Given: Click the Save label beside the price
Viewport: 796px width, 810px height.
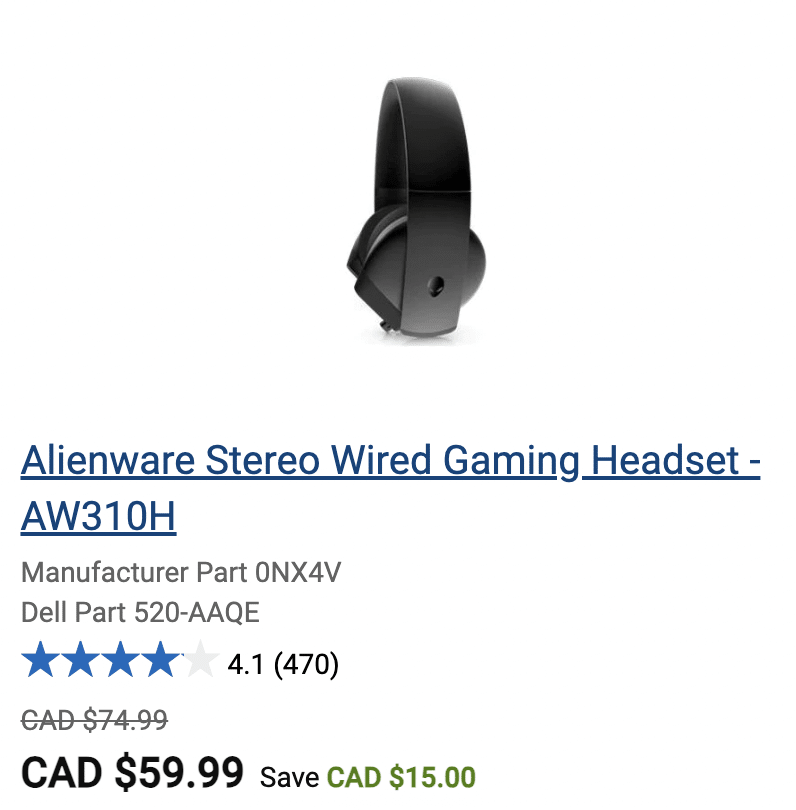Looking at the screenshot, I should pyautogui.click(x=289, y=777).
